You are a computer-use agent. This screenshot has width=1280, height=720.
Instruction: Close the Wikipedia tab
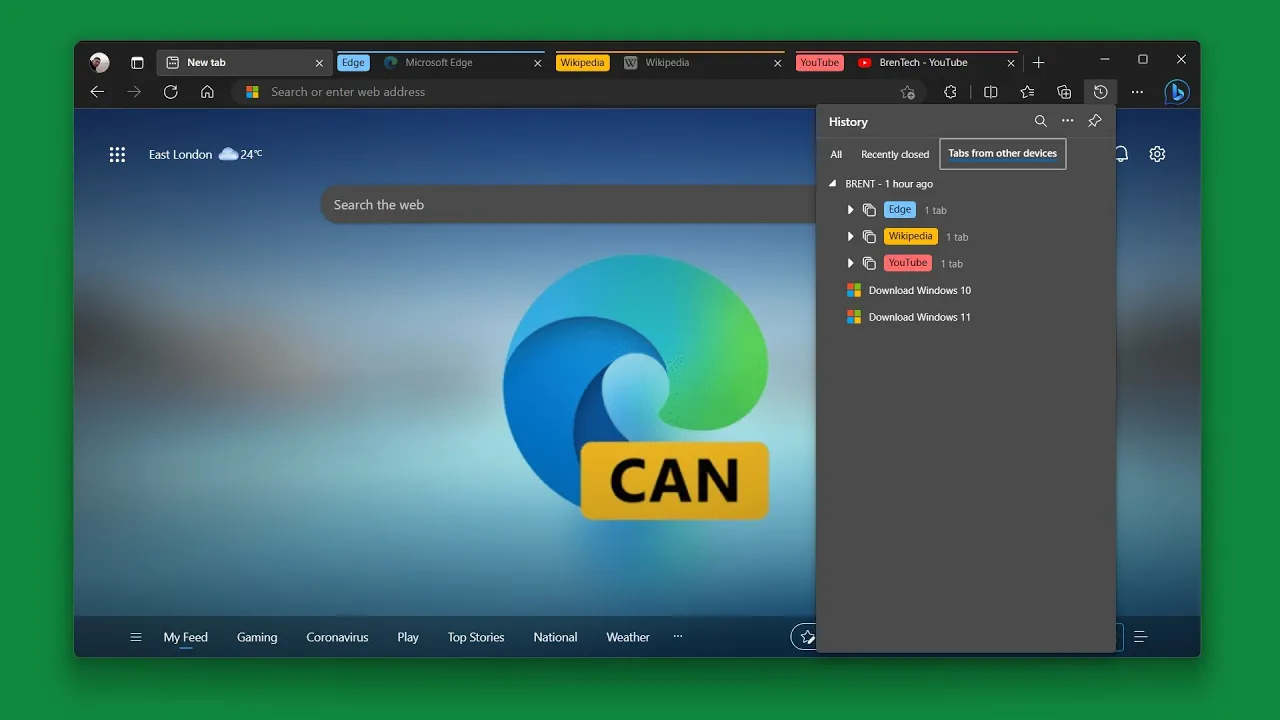click(x=777, y=63)
